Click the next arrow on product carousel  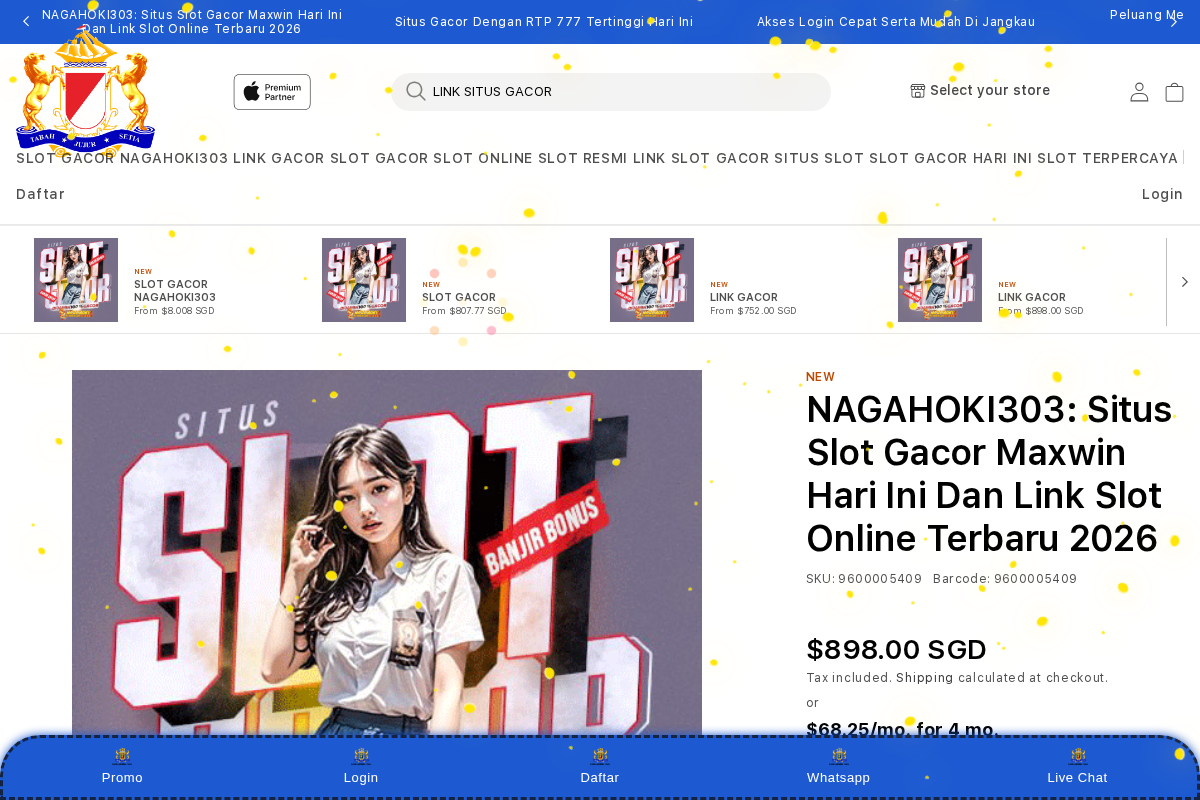(x=1184, y=281)
